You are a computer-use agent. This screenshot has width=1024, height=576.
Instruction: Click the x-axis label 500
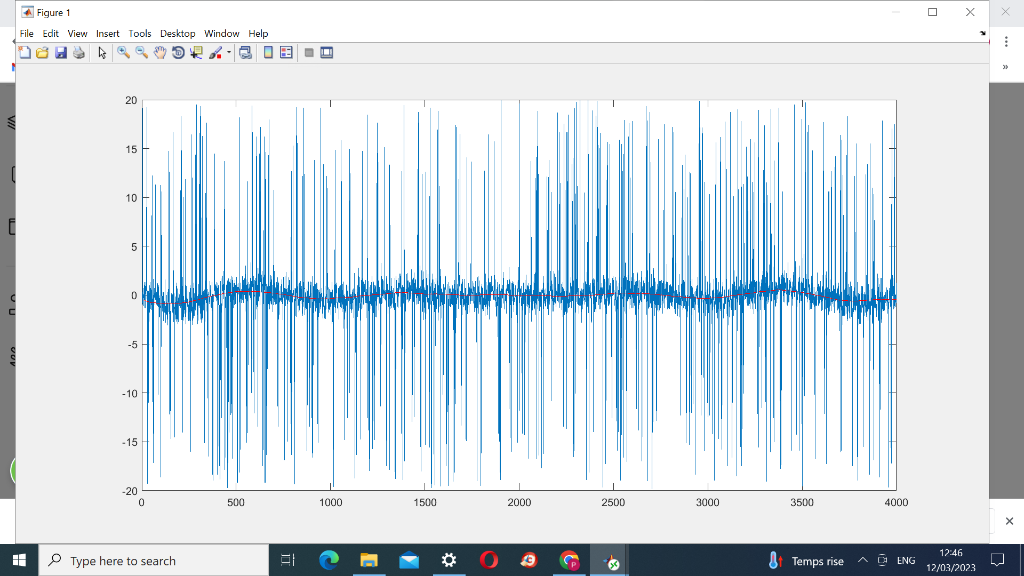[x=236, y=502]
